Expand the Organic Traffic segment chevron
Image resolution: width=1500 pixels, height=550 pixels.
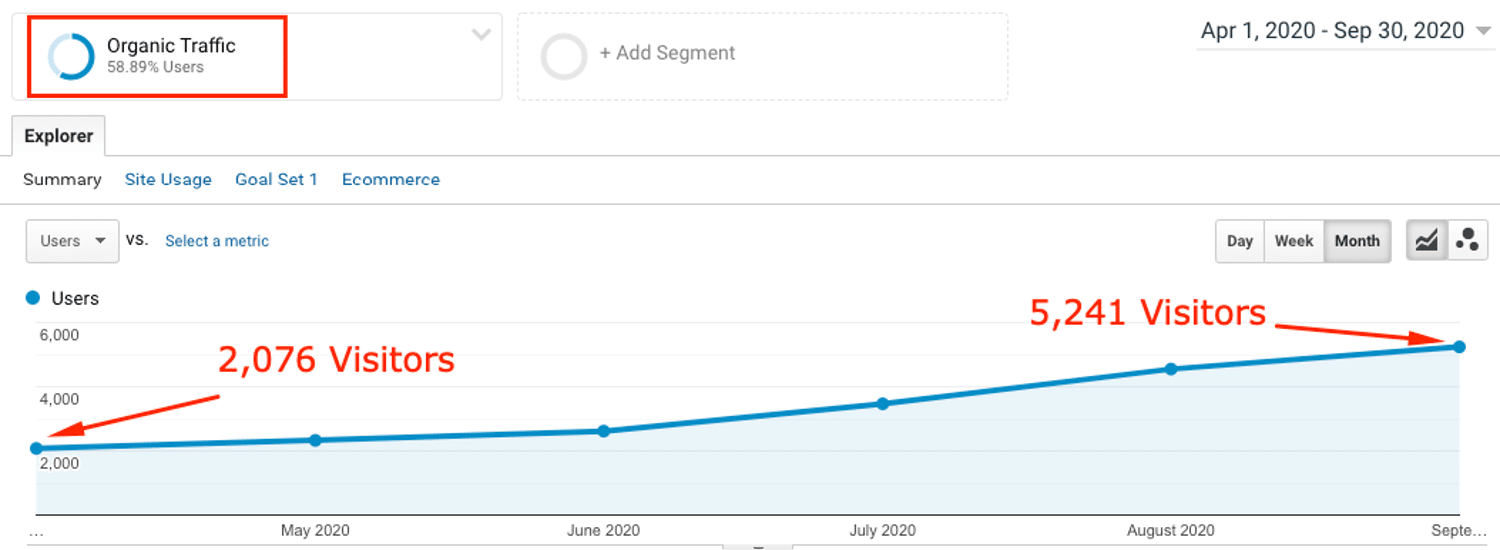click(x=481, y=35)
